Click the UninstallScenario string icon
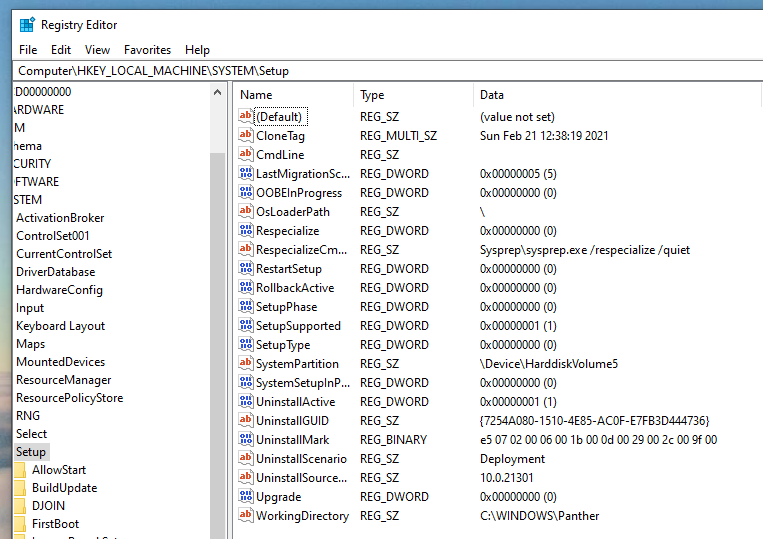 click(246, 457)
